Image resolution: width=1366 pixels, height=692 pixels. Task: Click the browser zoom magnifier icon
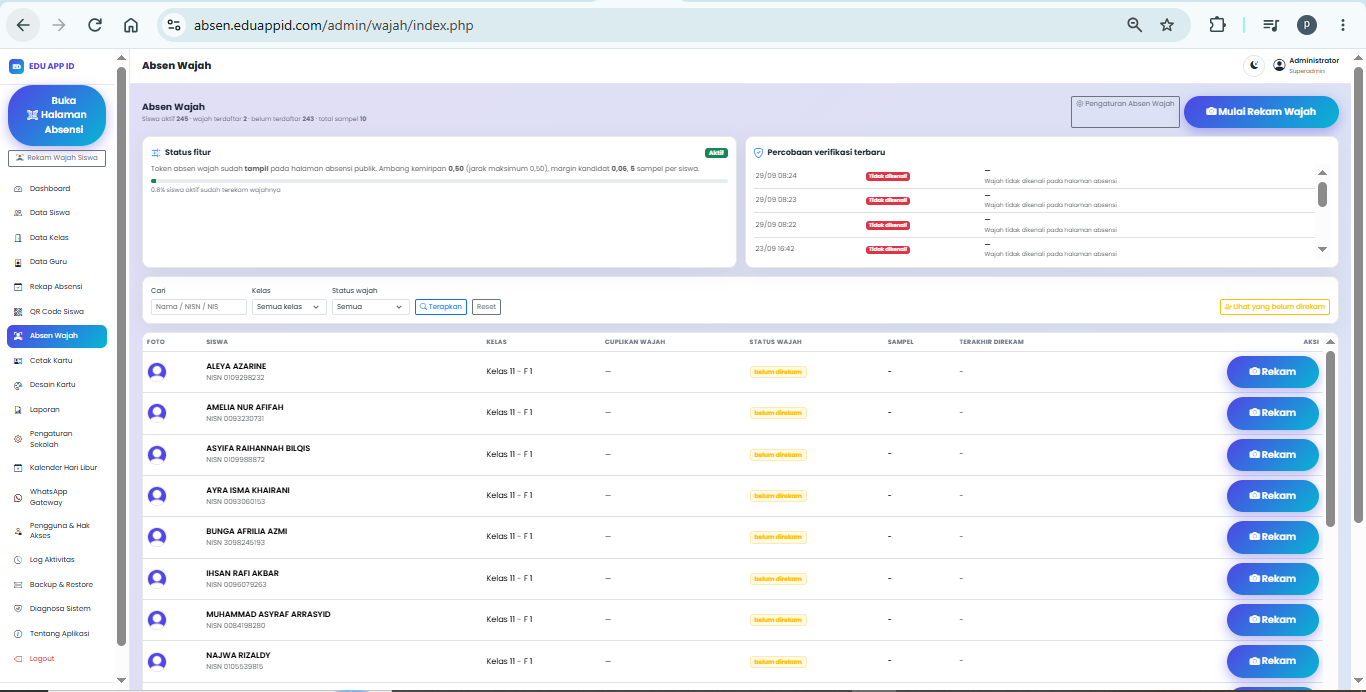pyautogui.click(x=1134, y=25)
